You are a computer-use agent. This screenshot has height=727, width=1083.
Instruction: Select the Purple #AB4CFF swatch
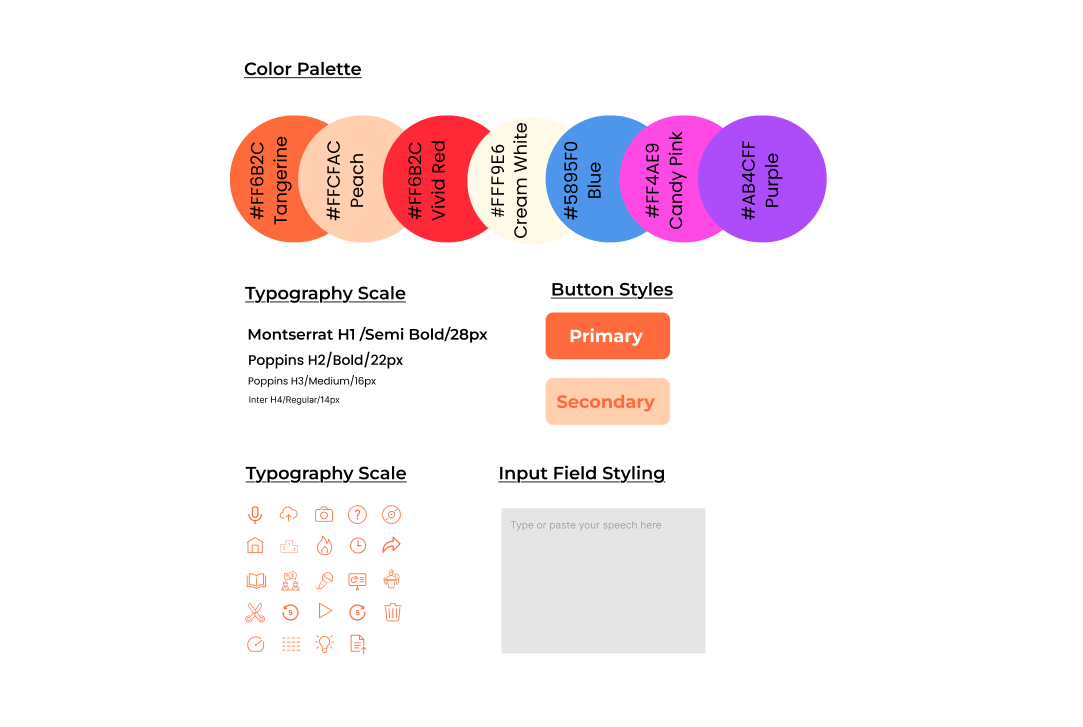[x=763, y=179]
